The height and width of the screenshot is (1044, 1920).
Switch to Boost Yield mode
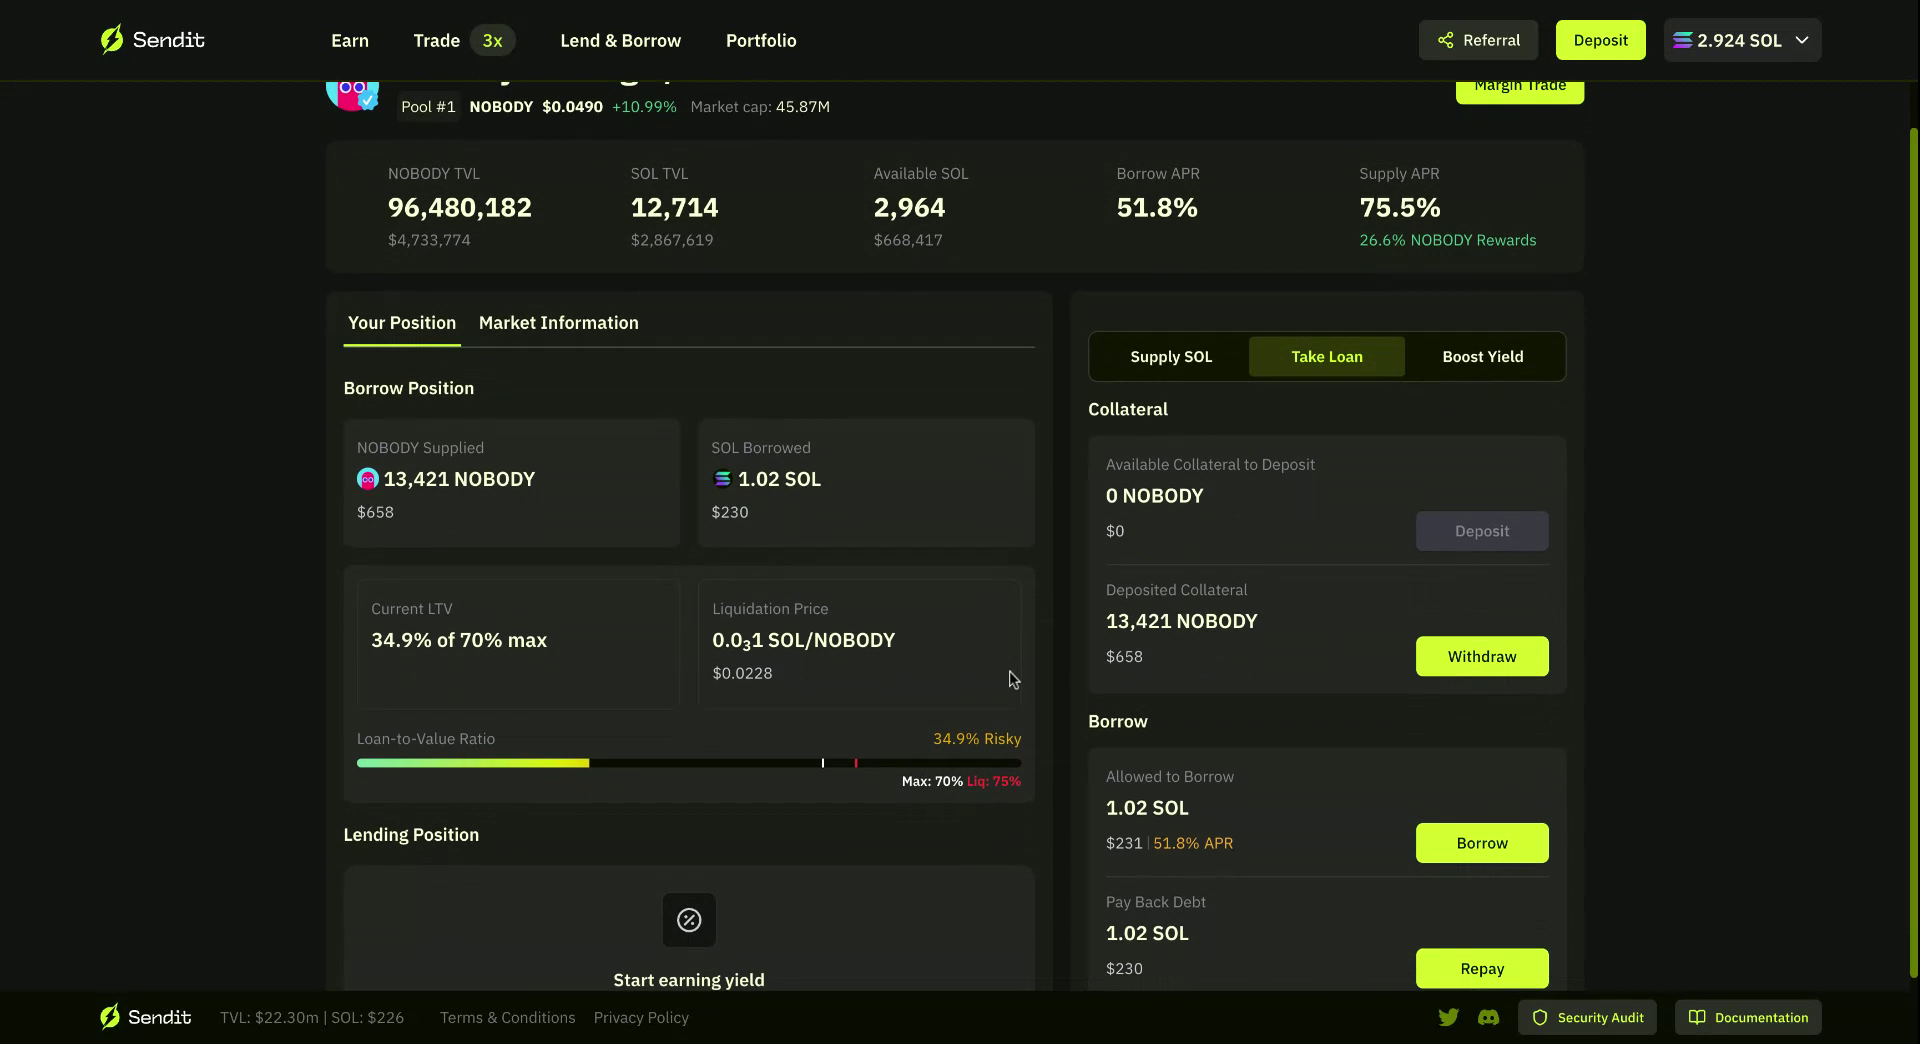[1482, 357]
